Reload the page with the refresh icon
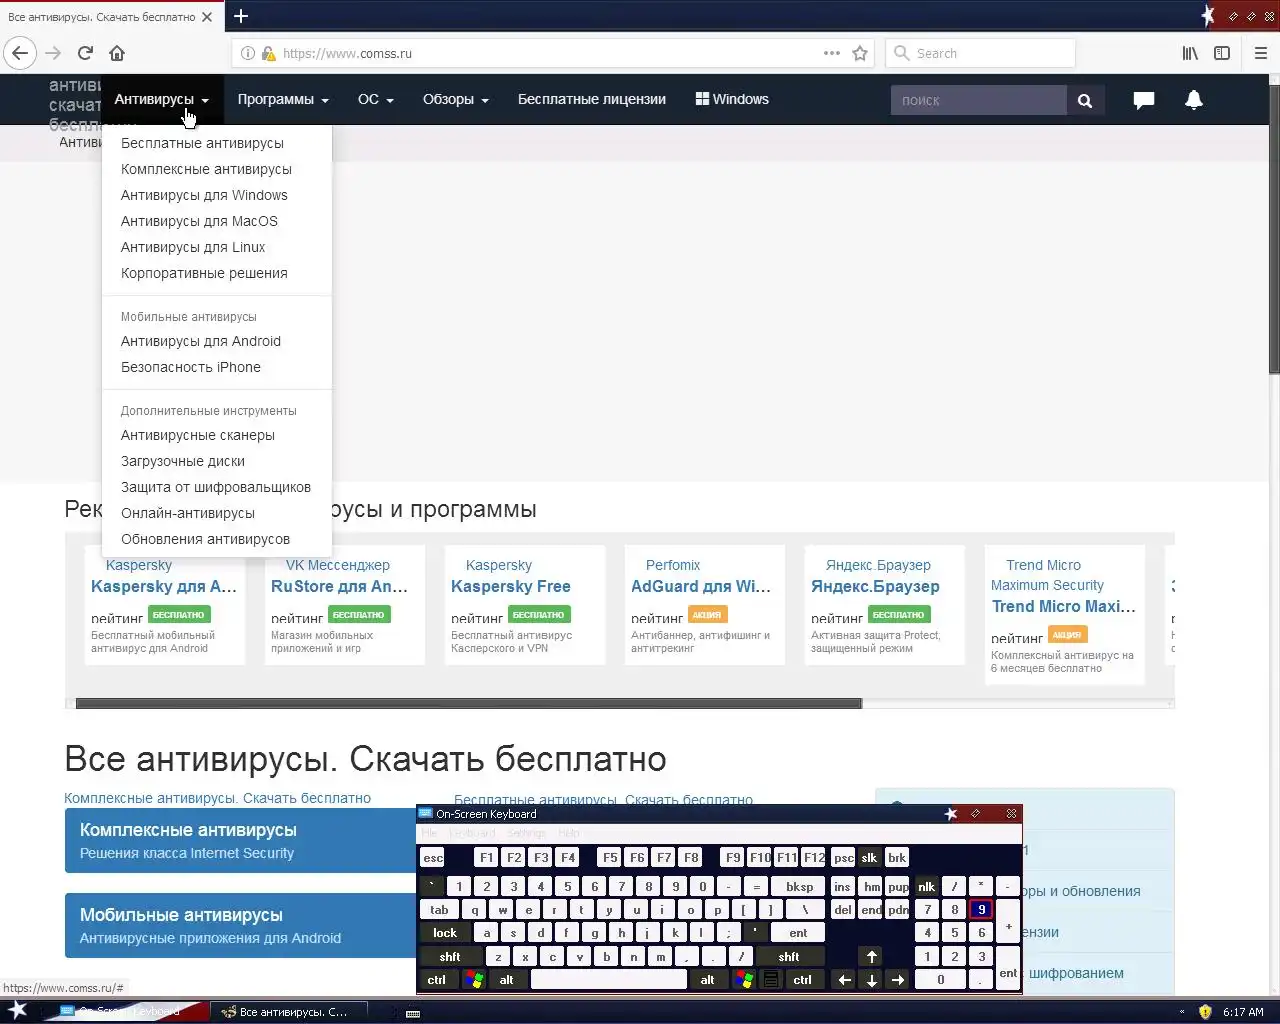Image resolution: width=1280 pixels, height=1024 pixels. coord(85,53)
